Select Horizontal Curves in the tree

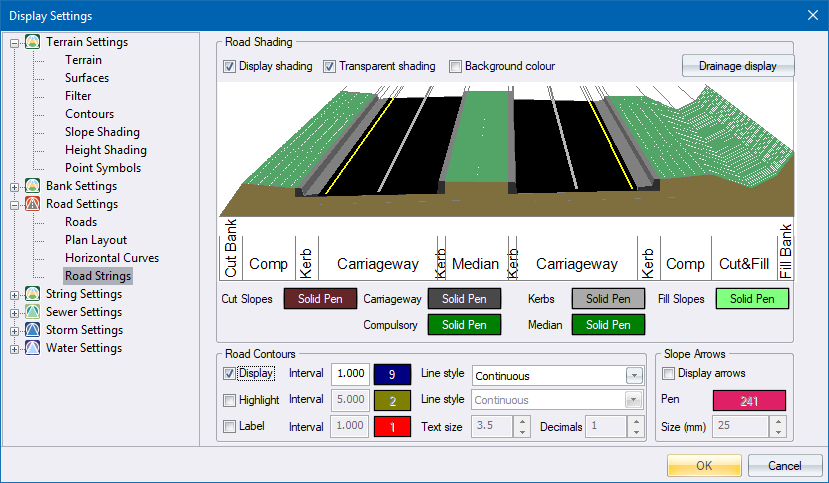pos(112,258)
